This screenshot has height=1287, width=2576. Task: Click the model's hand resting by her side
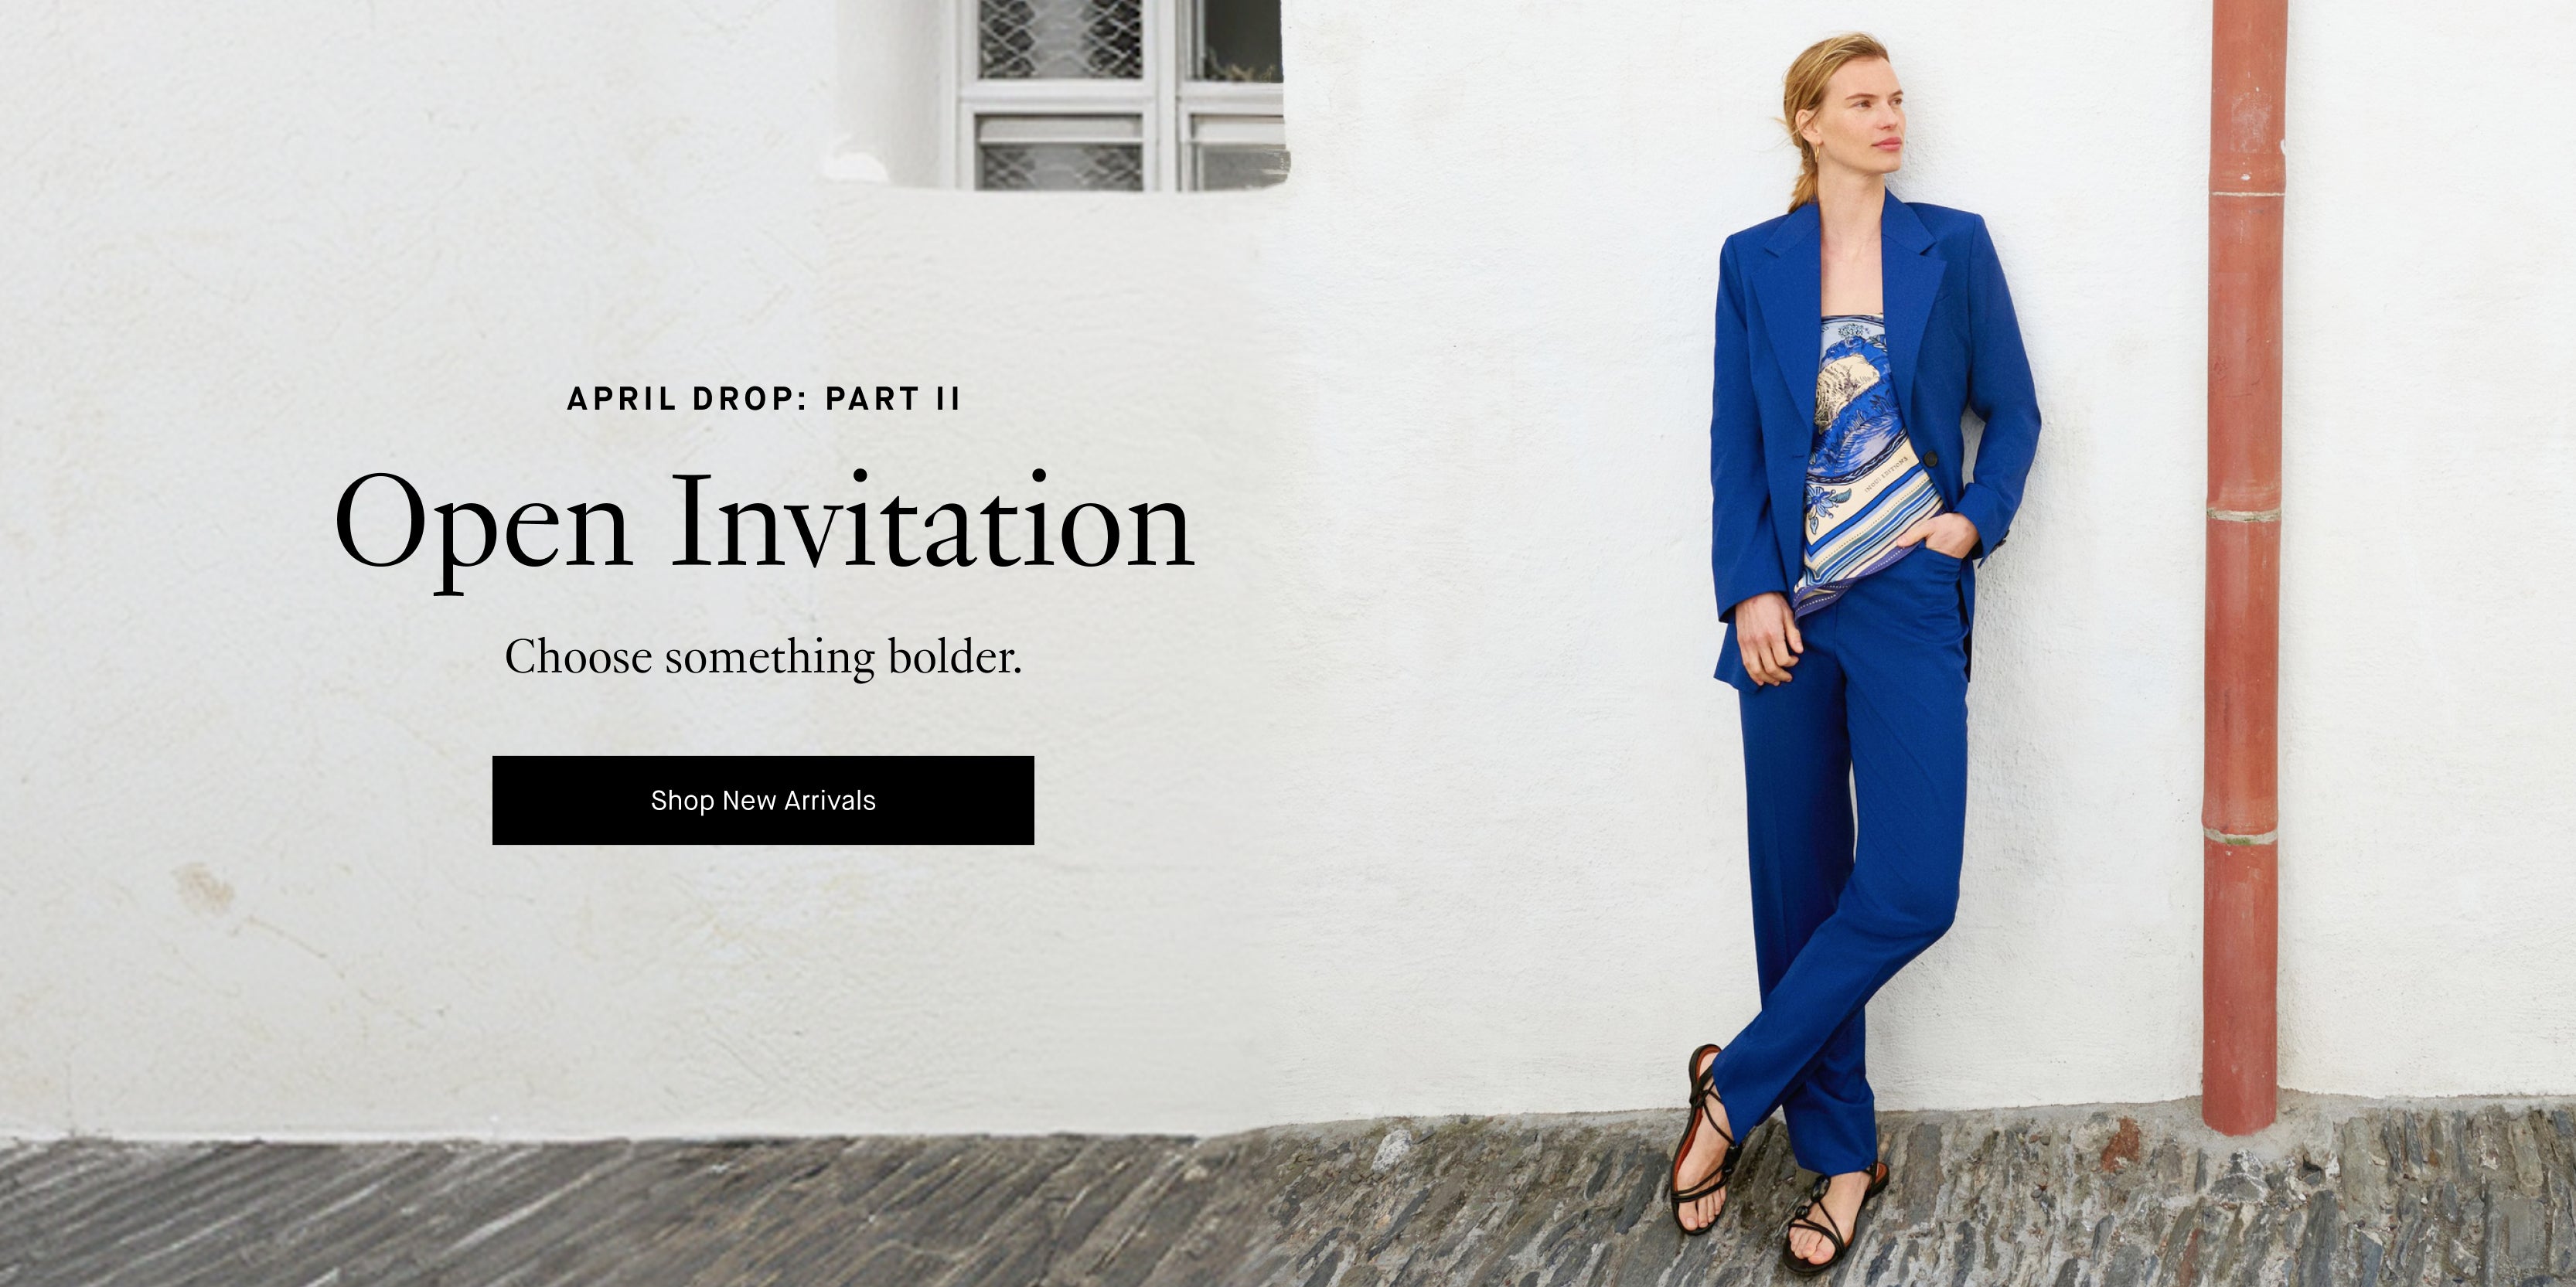tap(1768, 640)
